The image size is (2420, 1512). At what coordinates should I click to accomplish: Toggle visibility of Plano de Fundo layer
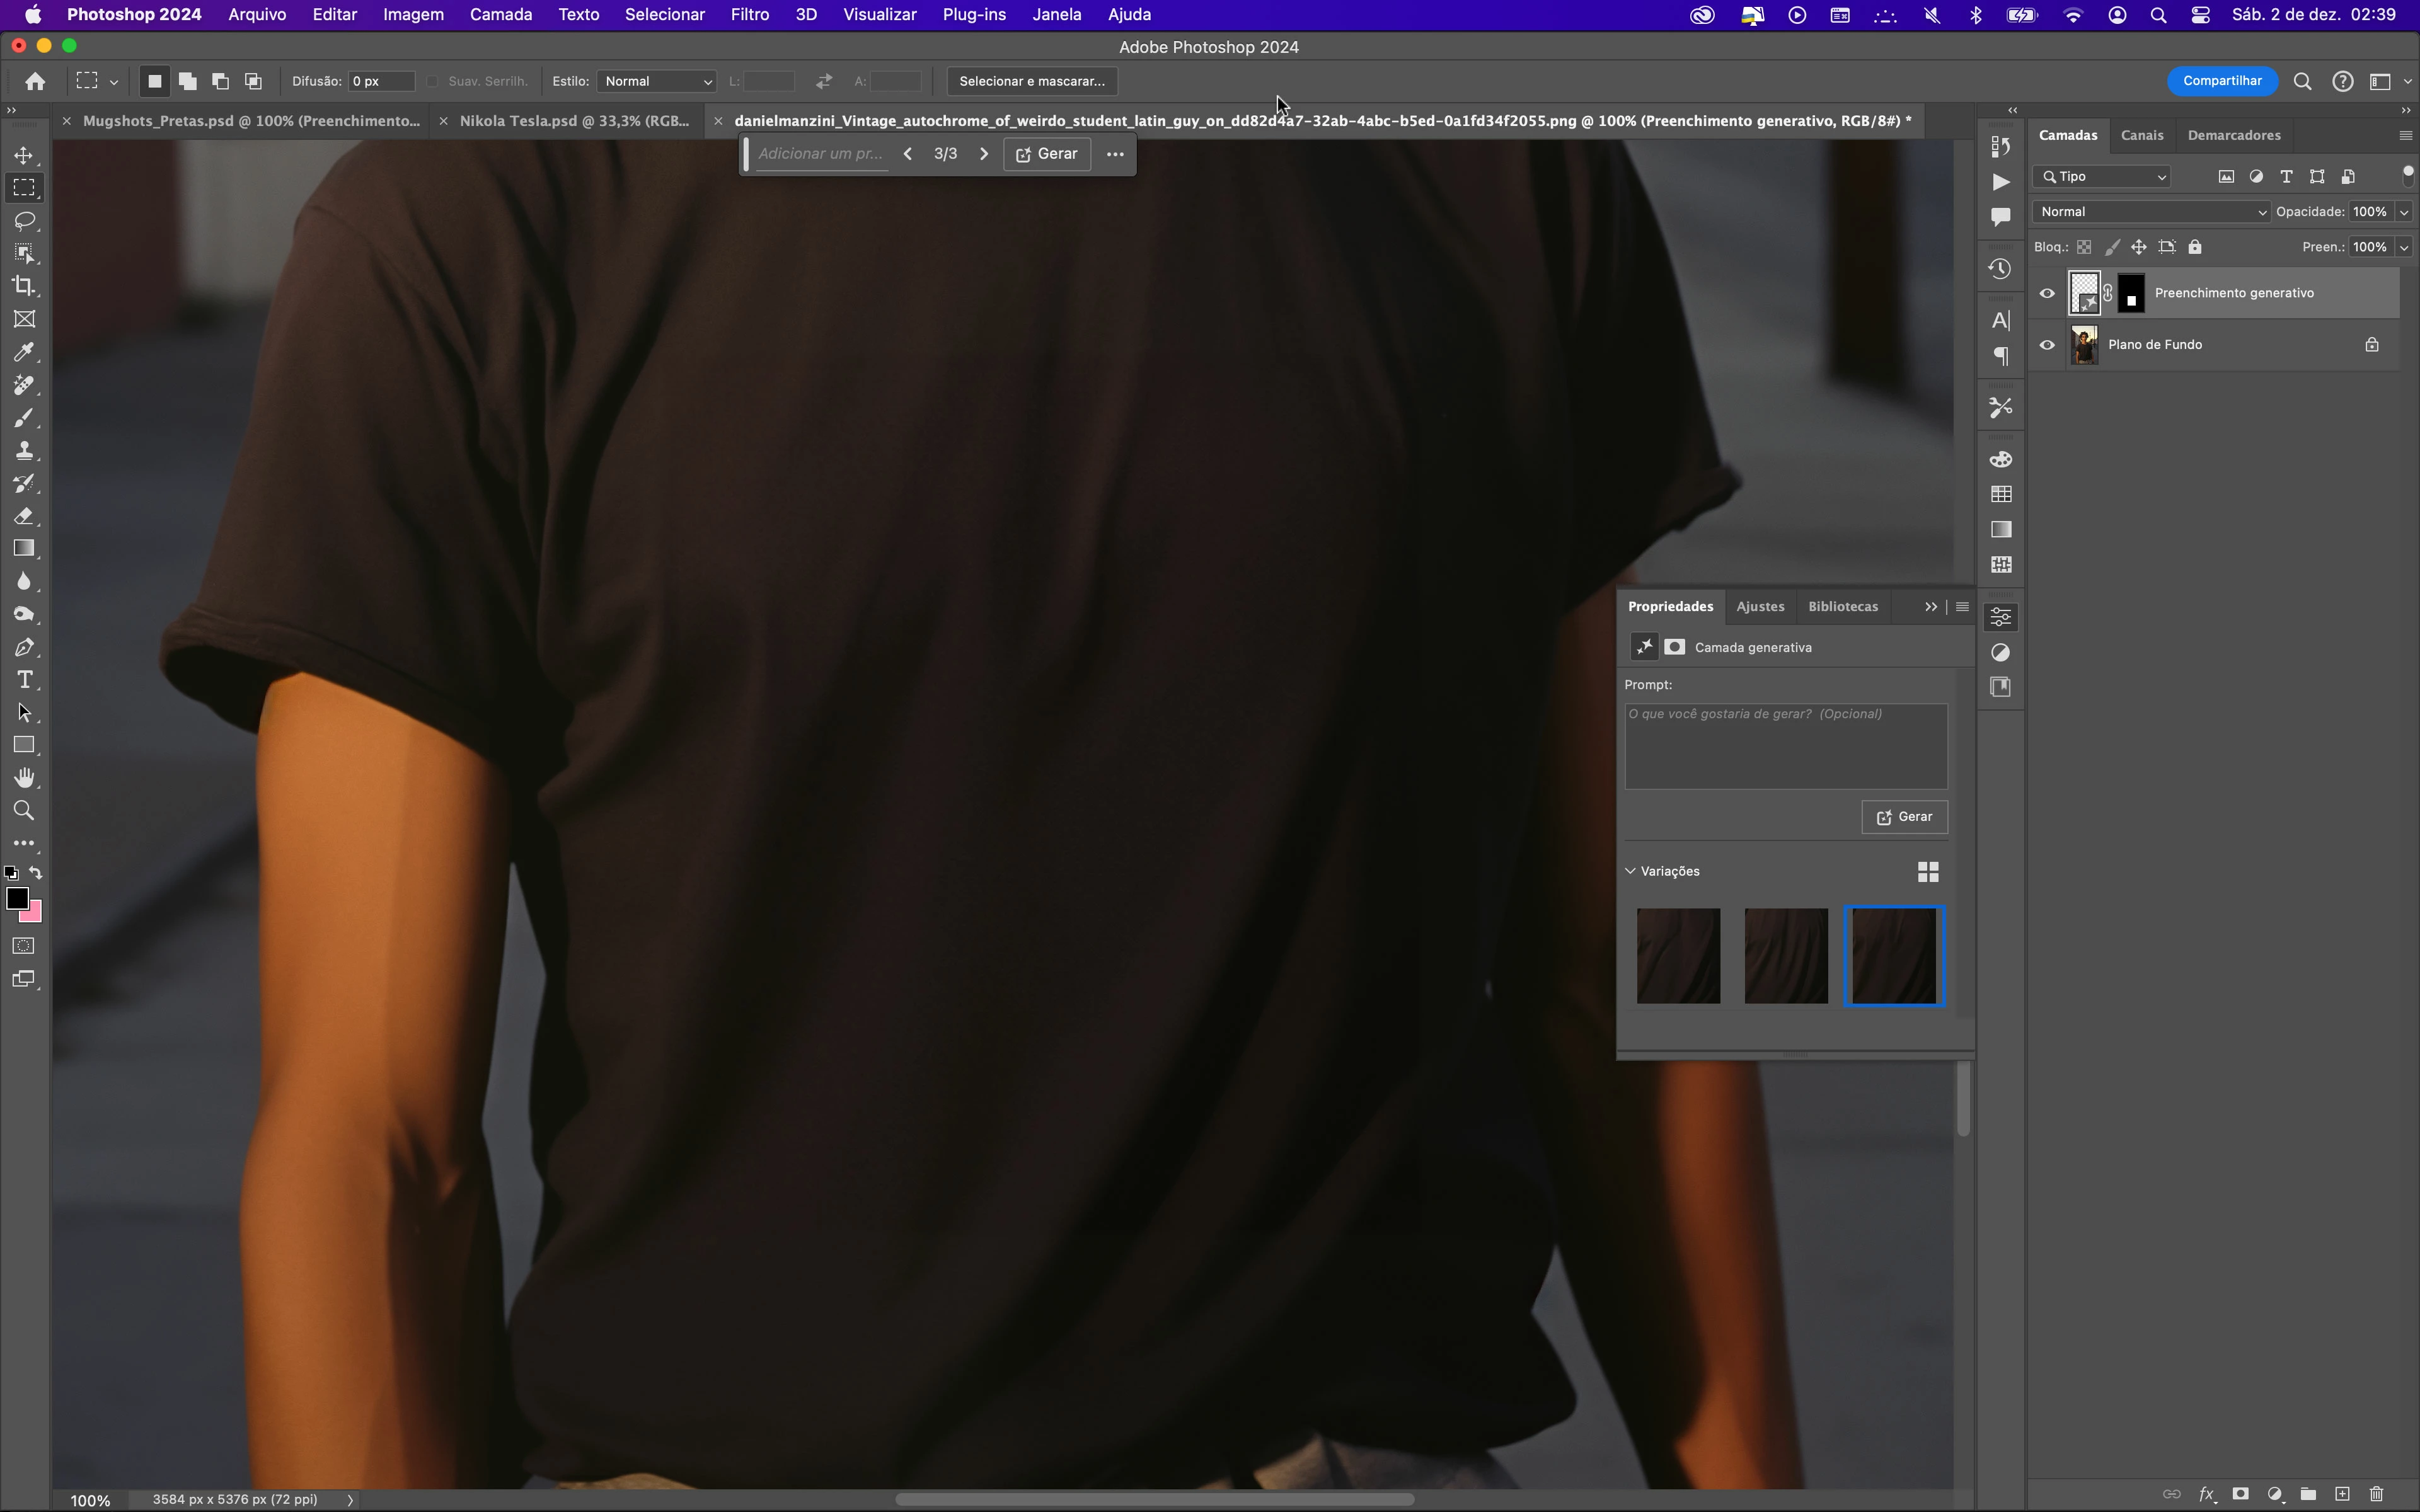pyautogui.click(x=2047, y=345)
